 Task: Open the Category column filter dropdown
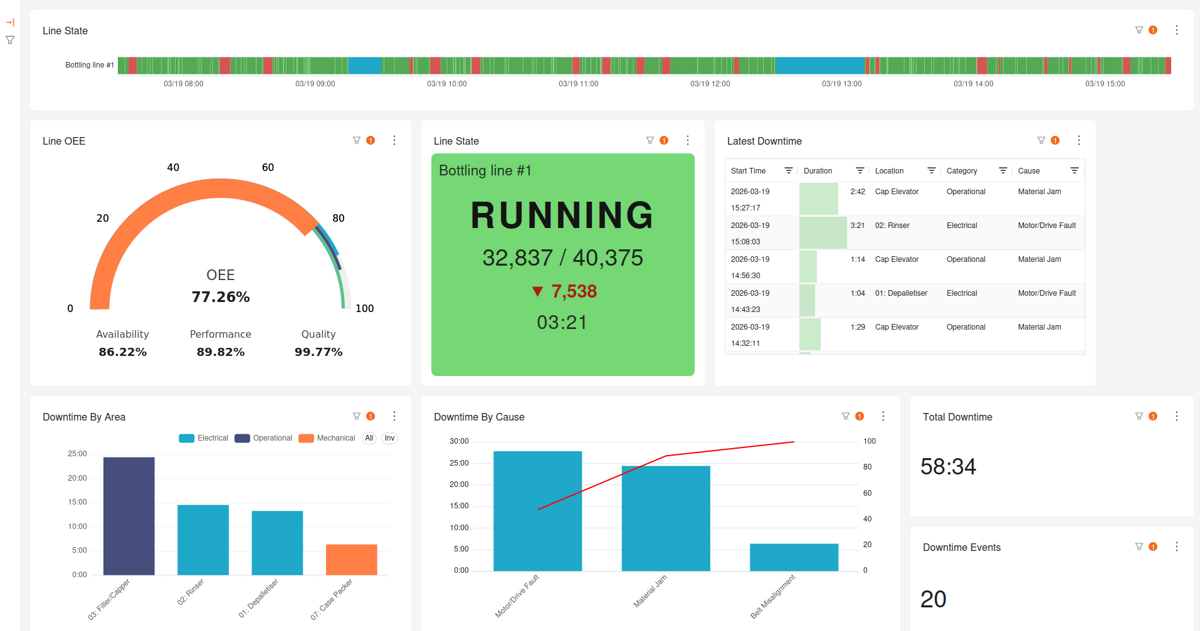pos(1002,170)
